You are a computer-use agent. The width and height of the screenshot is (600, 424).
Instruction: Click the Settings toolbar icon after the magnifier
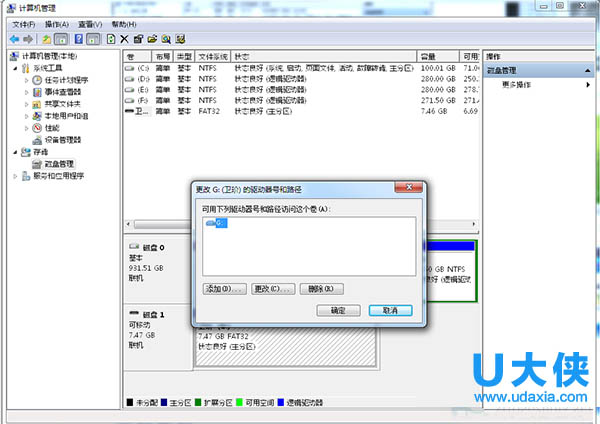pyautogui.click(x=180, y=39)
